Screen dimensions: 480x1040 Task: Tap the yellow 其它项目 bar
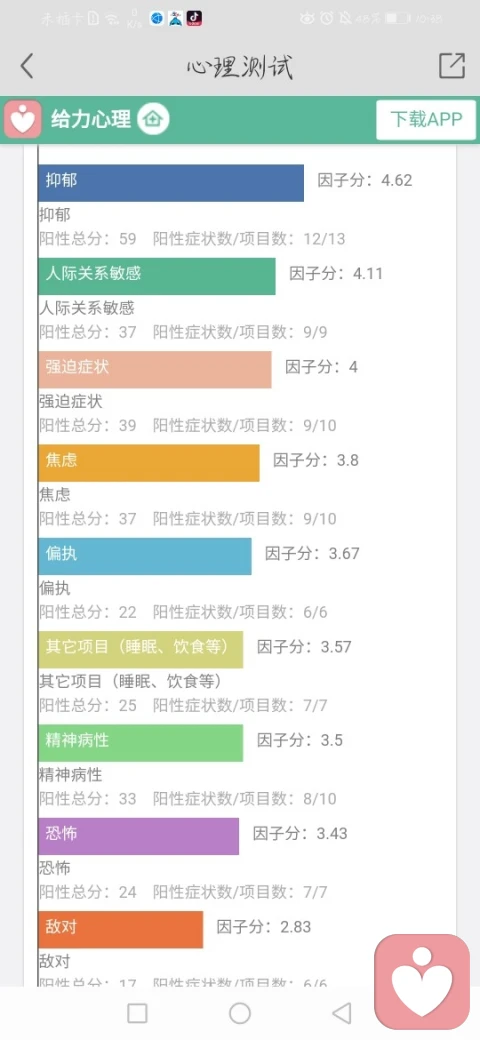141,649
